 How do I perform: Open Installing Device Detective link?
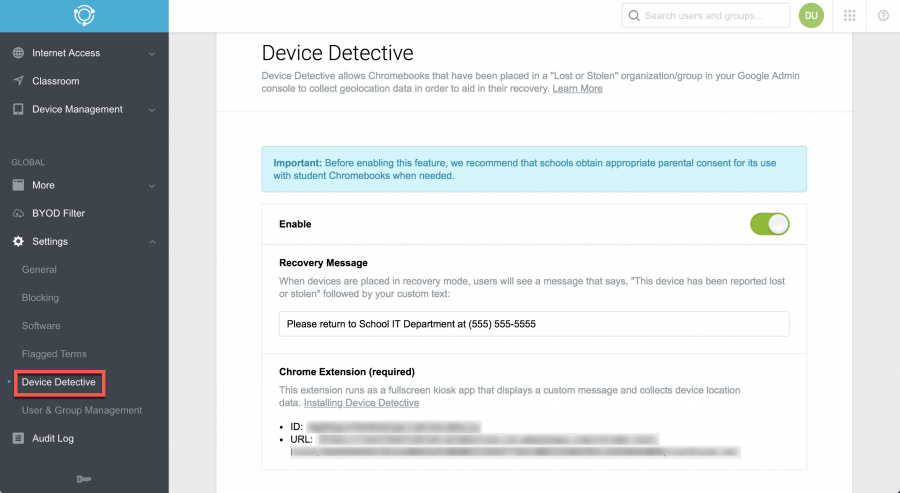click(x=361, y=403)
